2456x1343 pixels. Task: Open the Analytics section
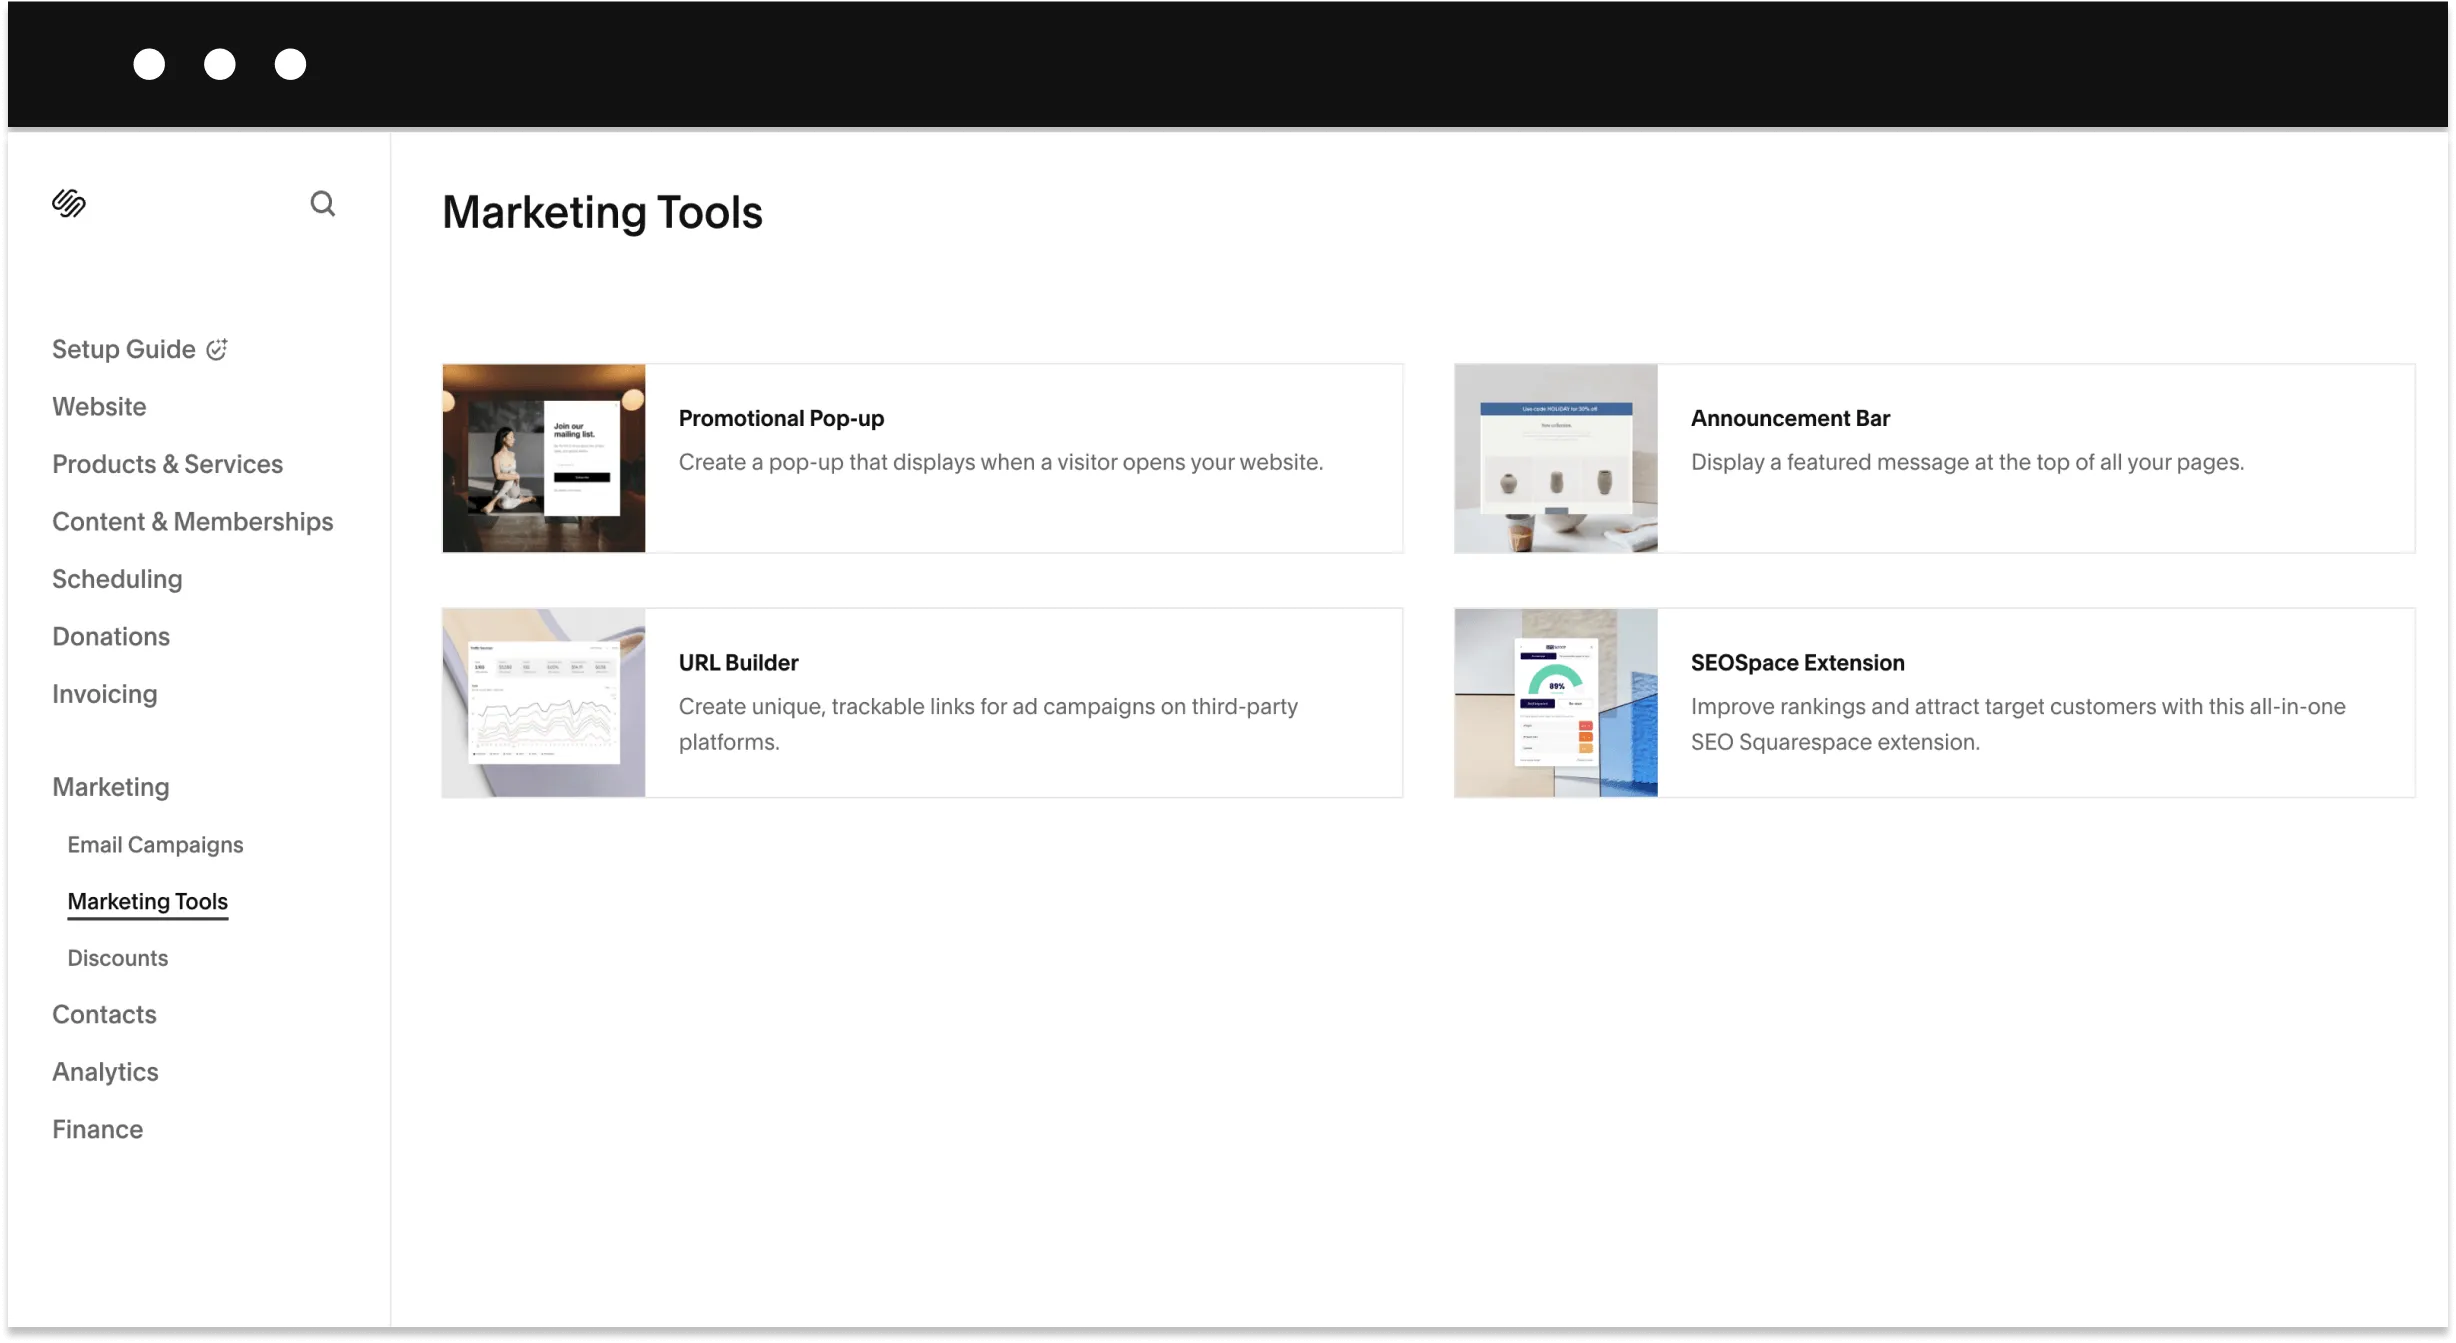click(x=105, y=1072)
